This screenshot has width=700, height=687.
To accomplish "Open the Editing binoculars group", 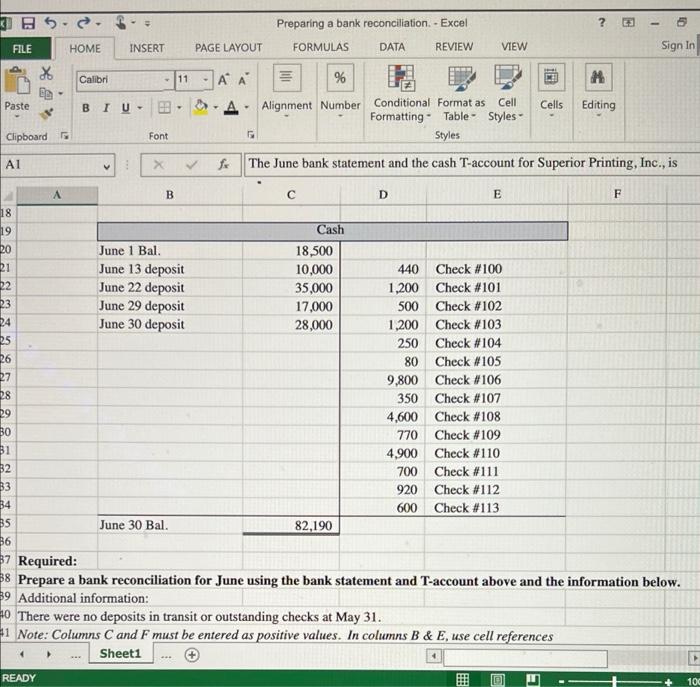I will (x=599, y=92).
